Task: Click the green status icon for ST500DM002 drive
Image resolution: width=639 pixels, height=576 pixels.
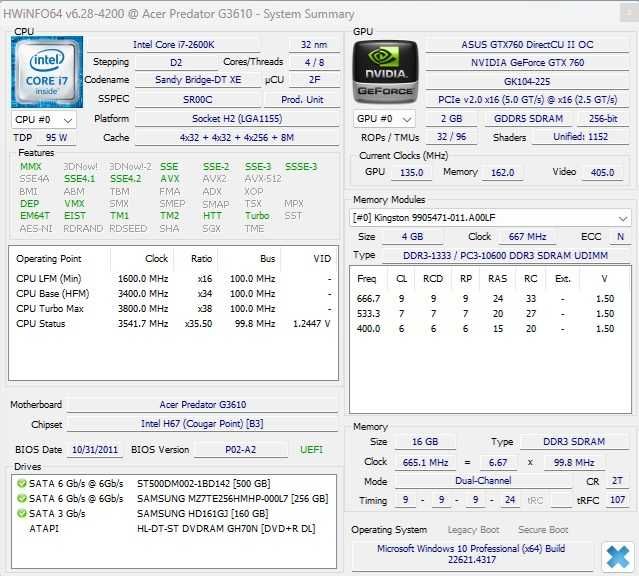Action: (x=22, y=484)
